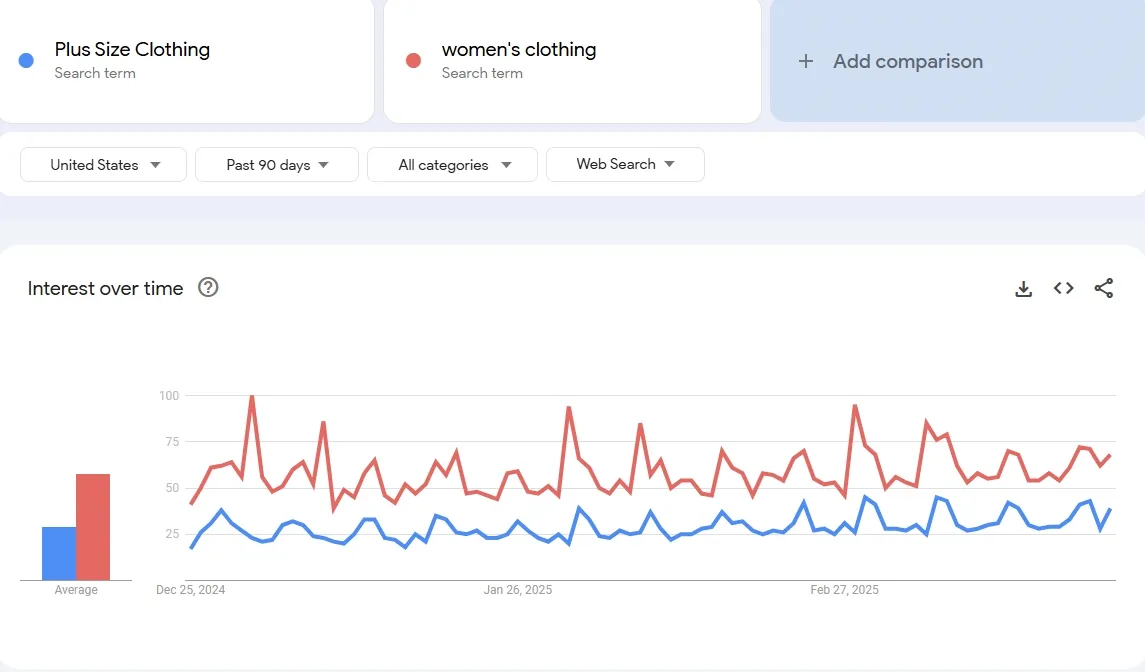This screenshot has width=1145, height=672.
Task: Open the United States region dropdown
Action: click(x=102, y=164)
